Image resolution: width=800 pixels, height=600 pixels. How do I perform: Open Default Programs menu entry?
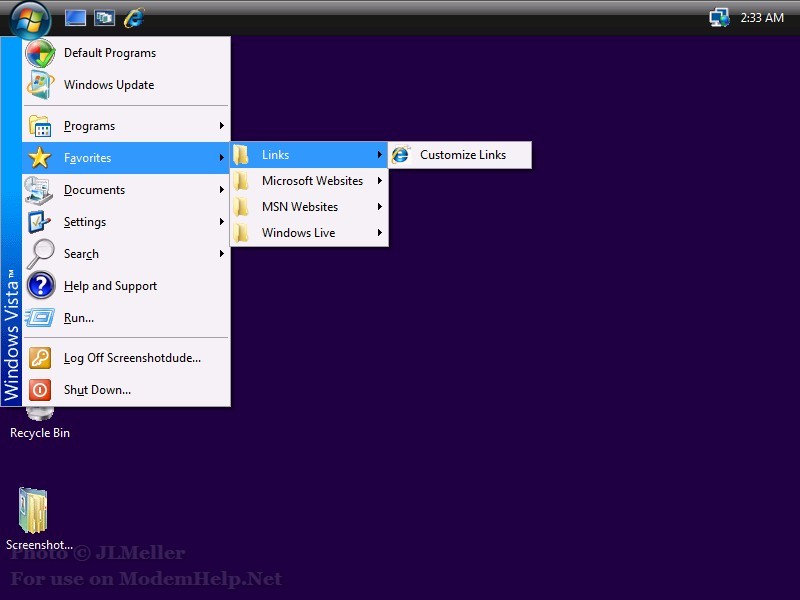[126, 53]
